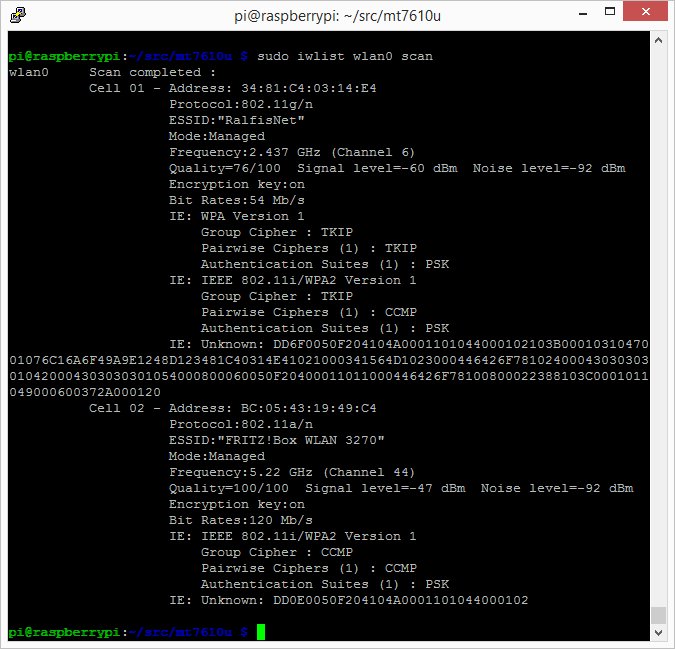Click 'Group Cipher : CCMP' line

coord(277,552)
